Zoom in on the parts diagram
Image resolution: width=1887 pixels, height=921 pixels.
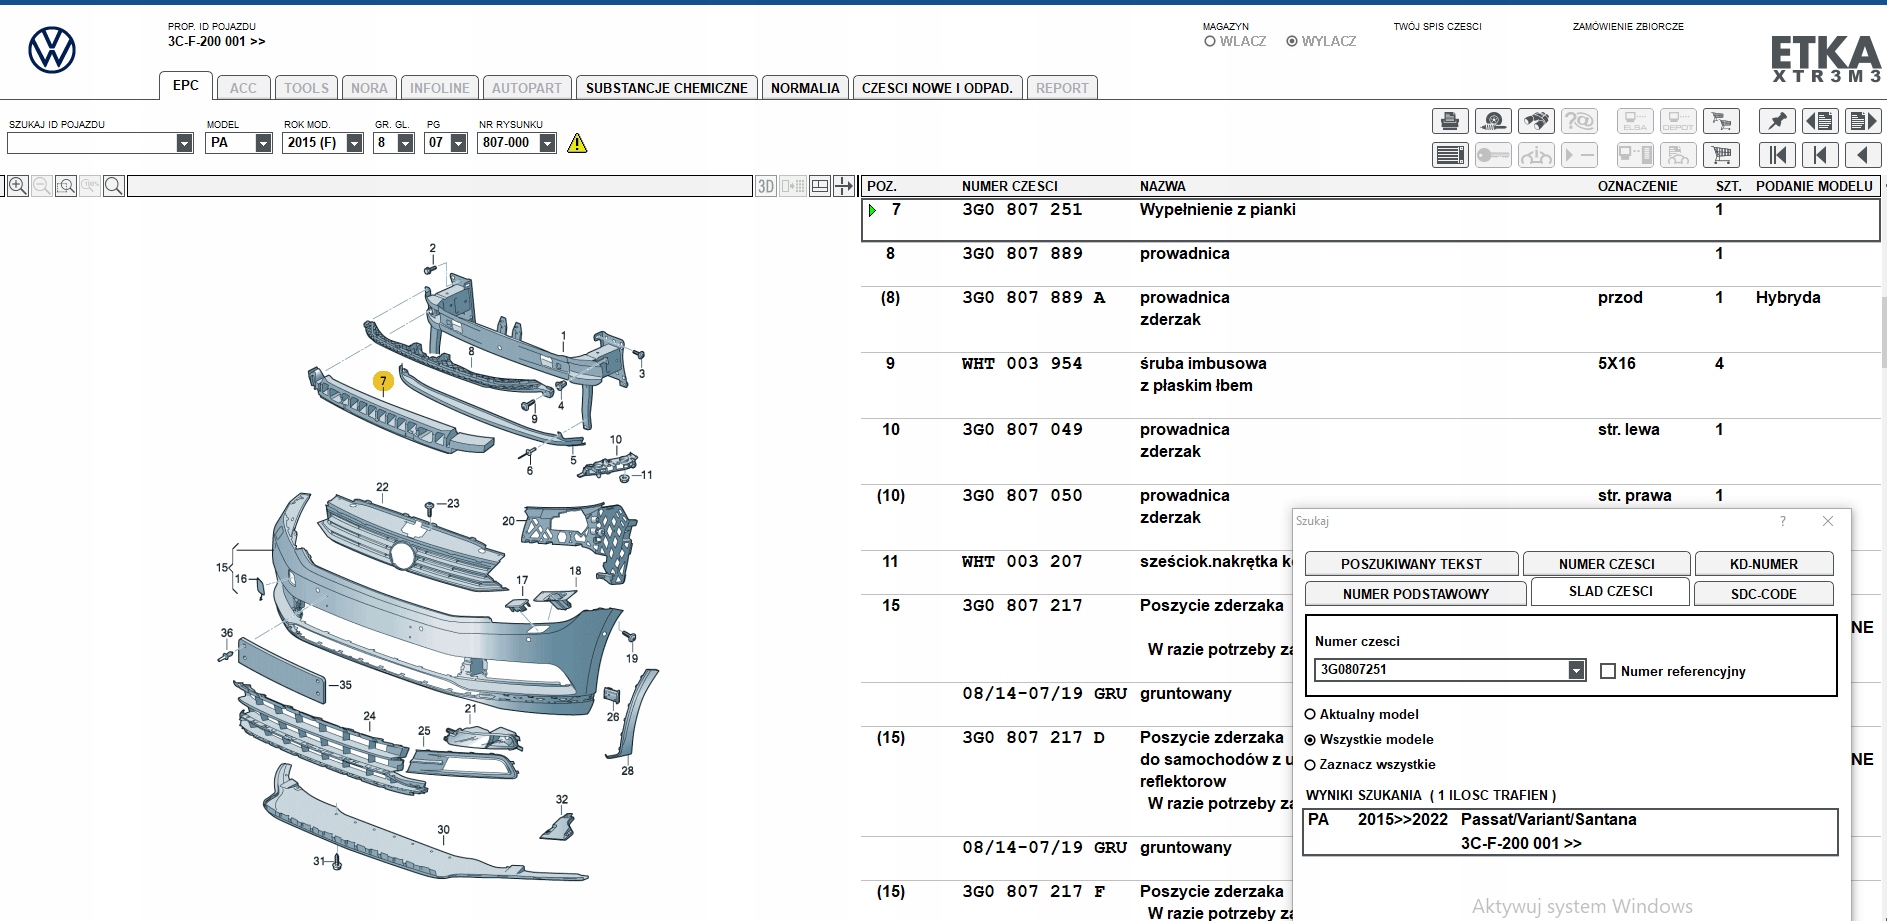tap(18, 186)
